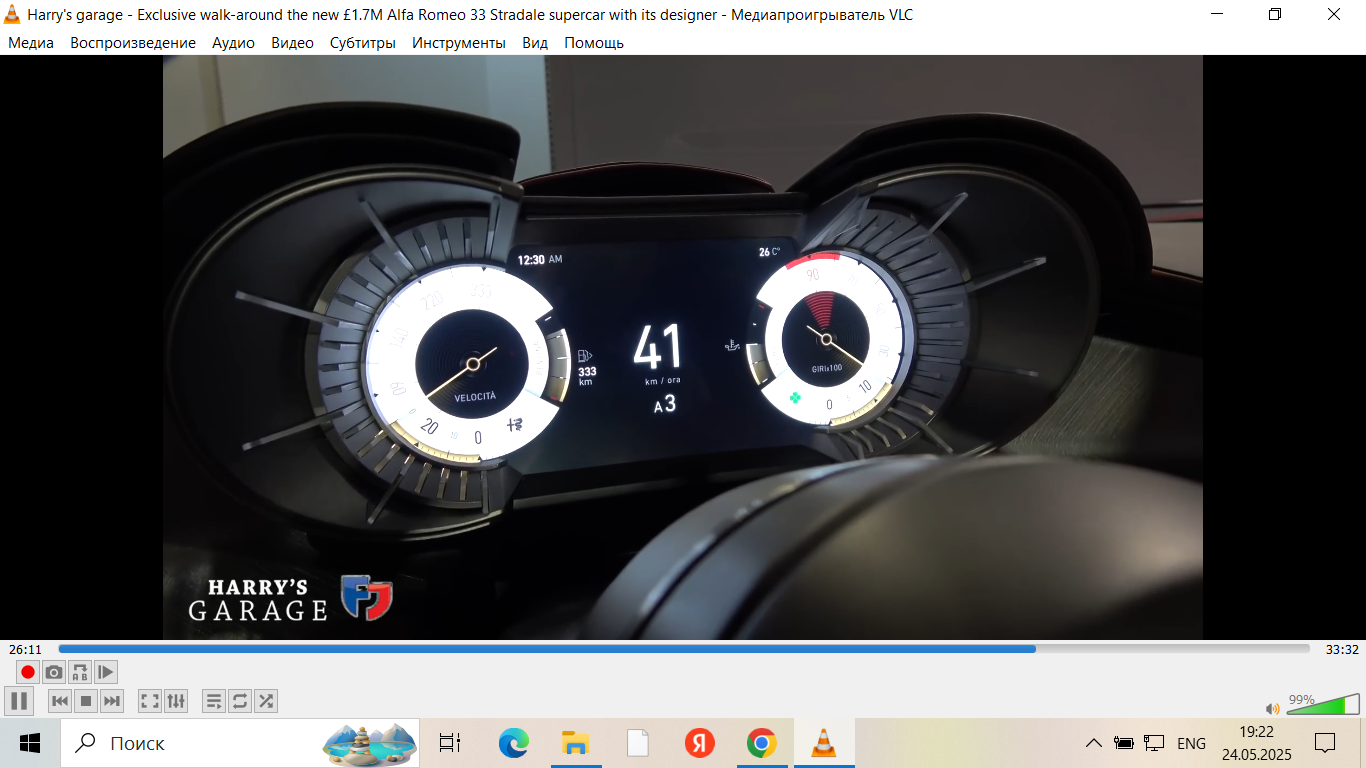
Task: Show the playlist
Action: tap(214, 701)
